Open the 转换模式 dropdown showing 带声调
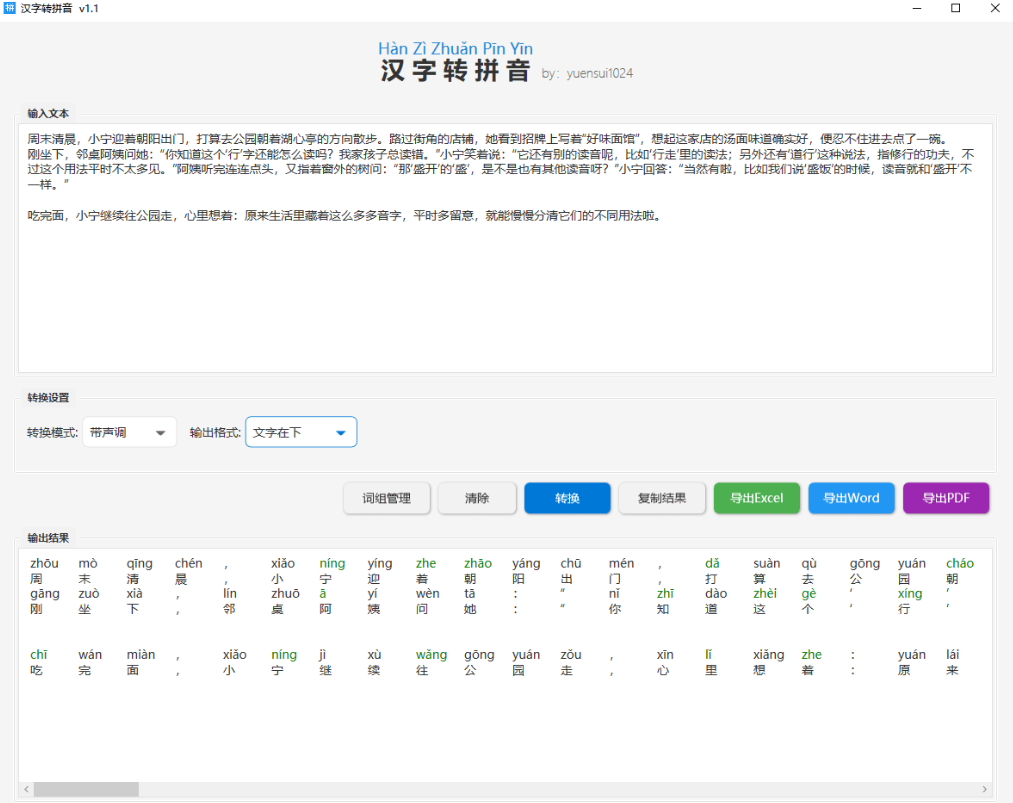Screen dimensions: 1013x803 (x=129, y=433)
